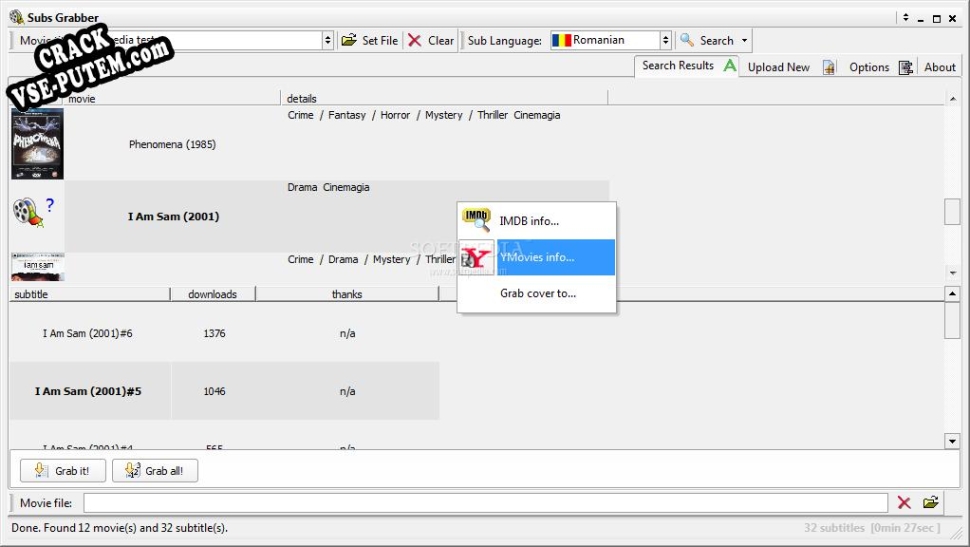
Task: Choose IMDB info... from context menu
Action: tap(536, 220)
